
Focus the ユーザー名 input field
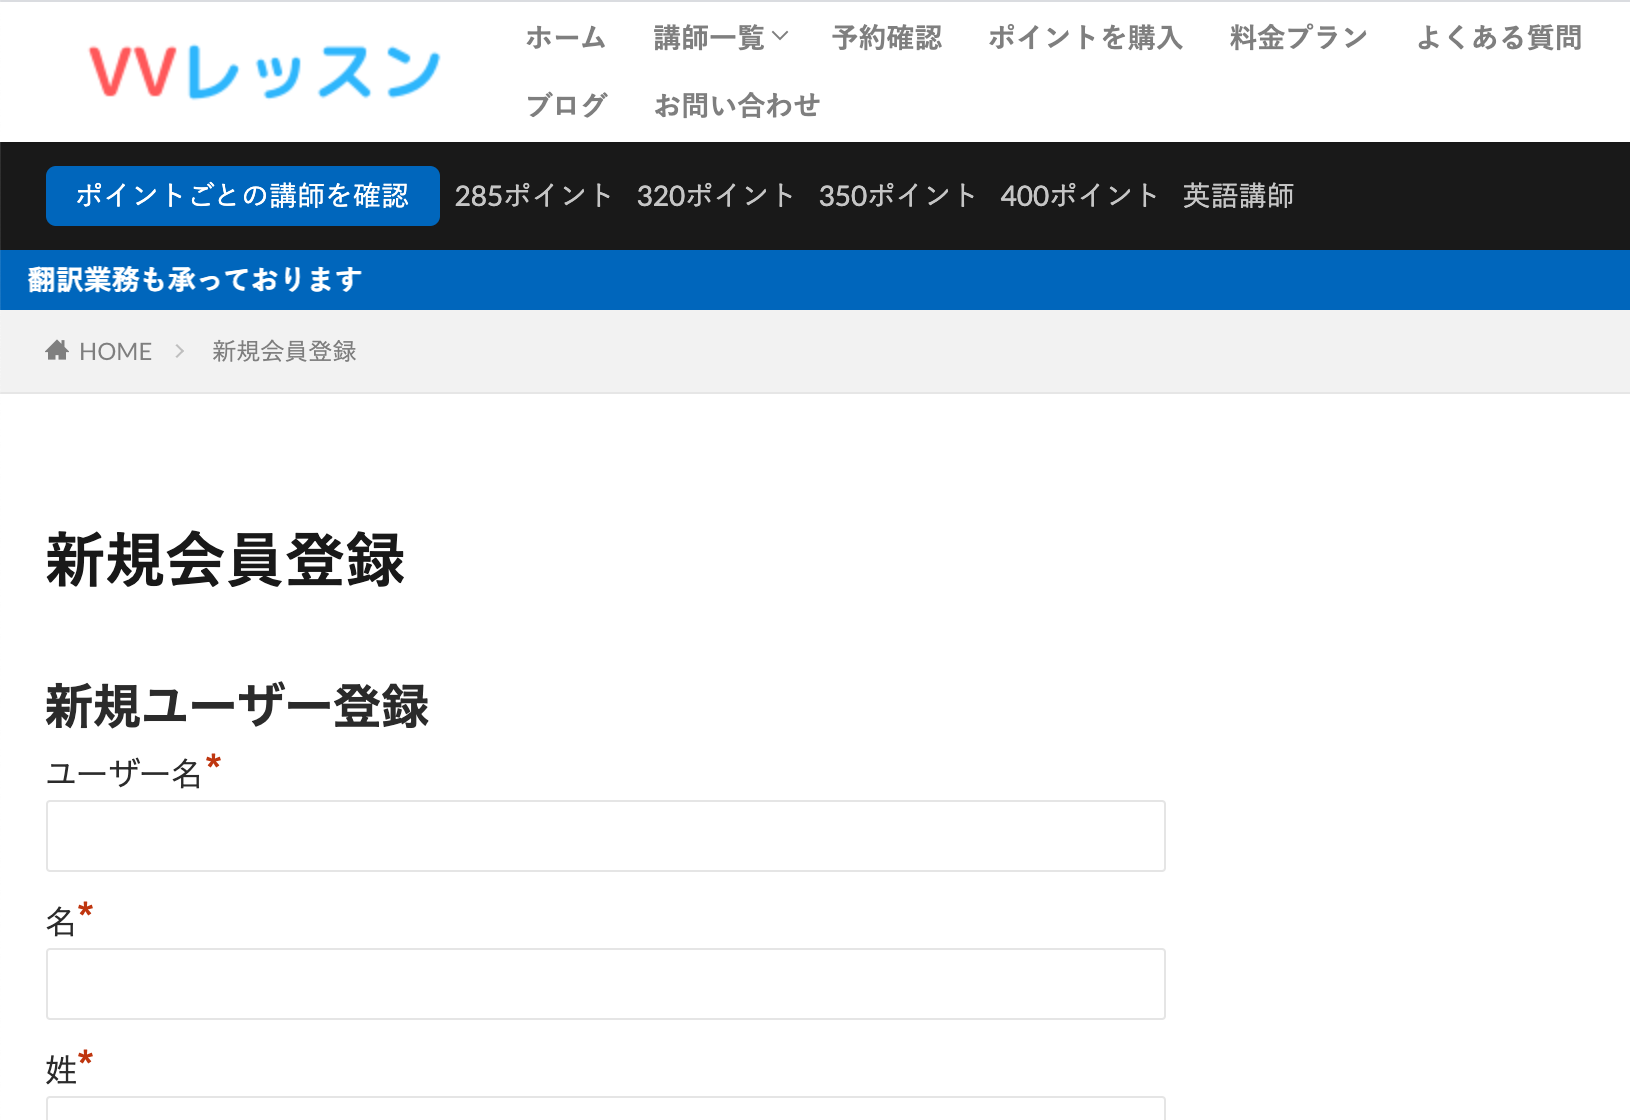click(606, 836)
